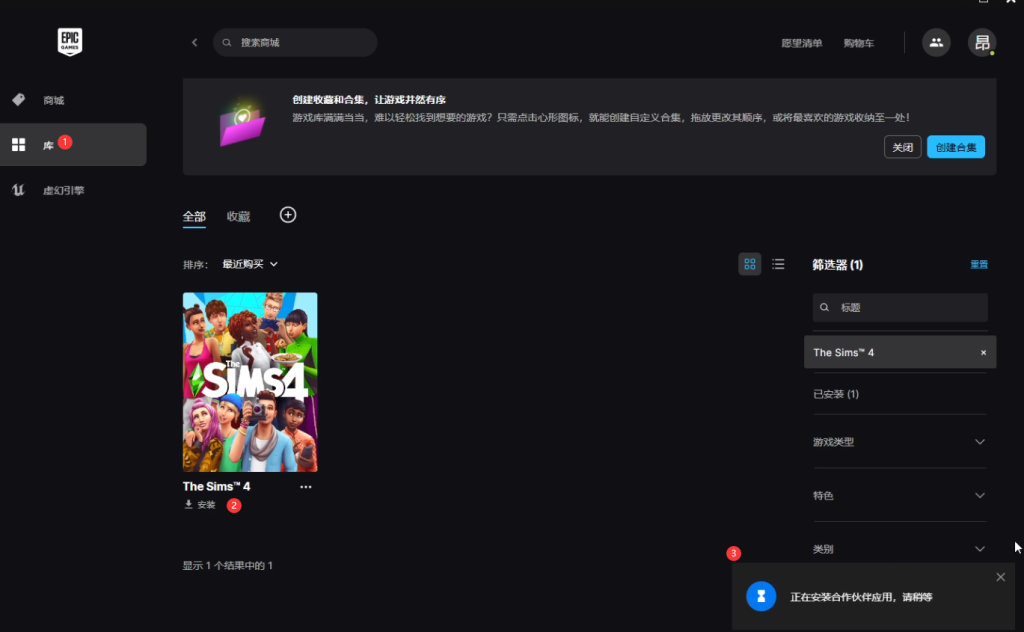Toggle the 已安装 installed filter
This screenshot has width=1024, height=632.
(836, 394)
